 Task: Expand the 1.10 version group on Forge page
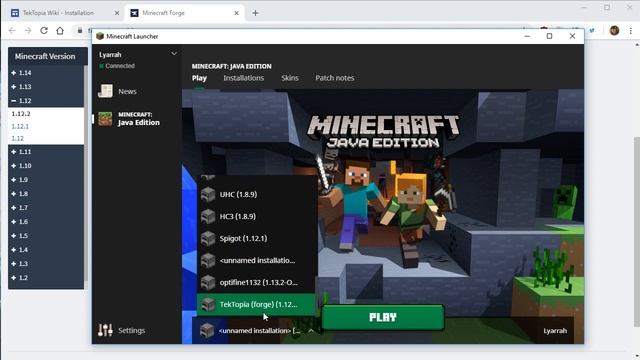click(x=14, y=166)
